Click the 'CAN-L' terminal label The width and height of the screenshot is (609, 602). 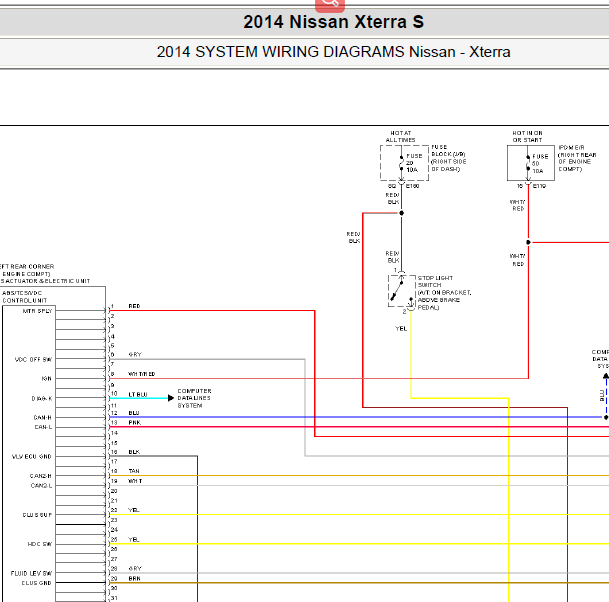click(43, 427)
